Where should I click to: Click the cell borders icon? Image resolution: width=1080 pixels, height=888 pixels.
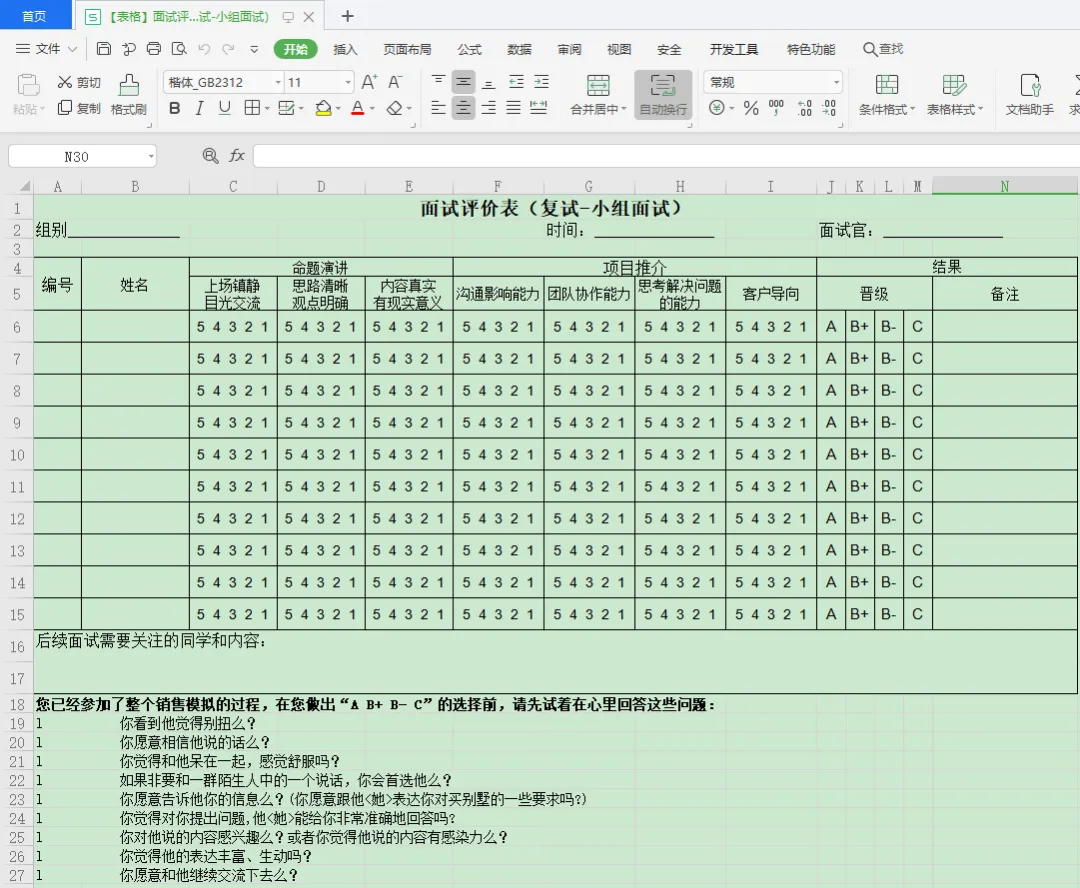click(252, 108)
